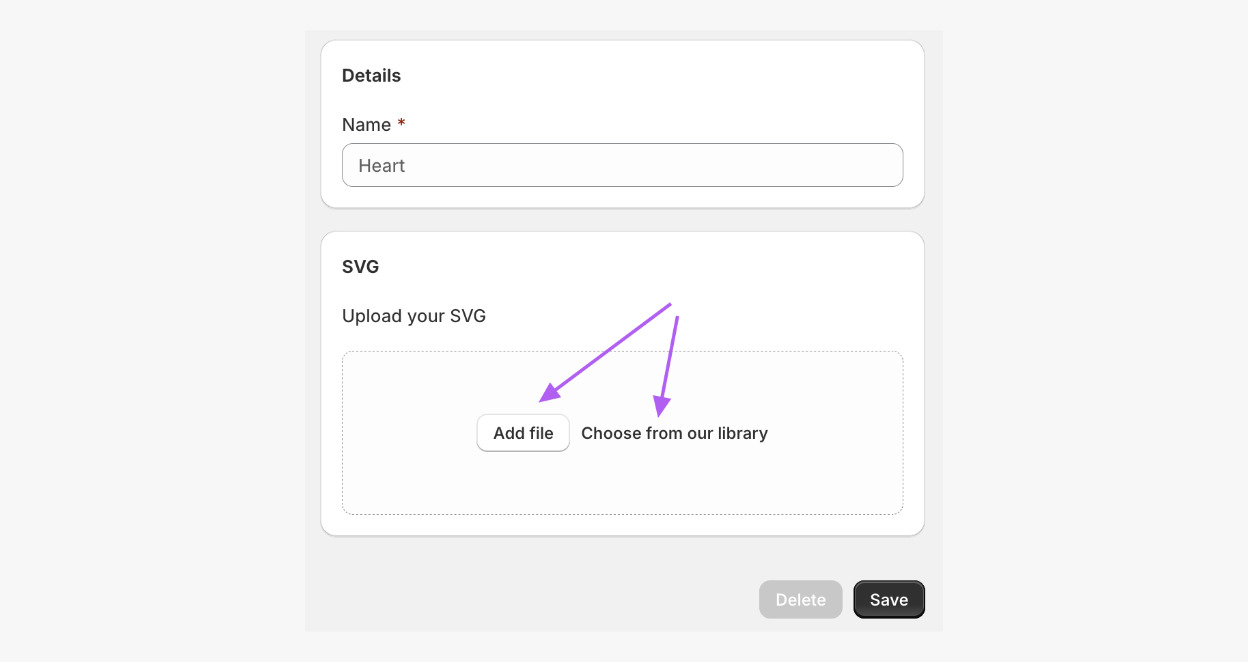Image resolution: width=1248 pixels, height=662 pixels.
Task: Click the gray footer area left of Delete
Action: coord(530,600)
